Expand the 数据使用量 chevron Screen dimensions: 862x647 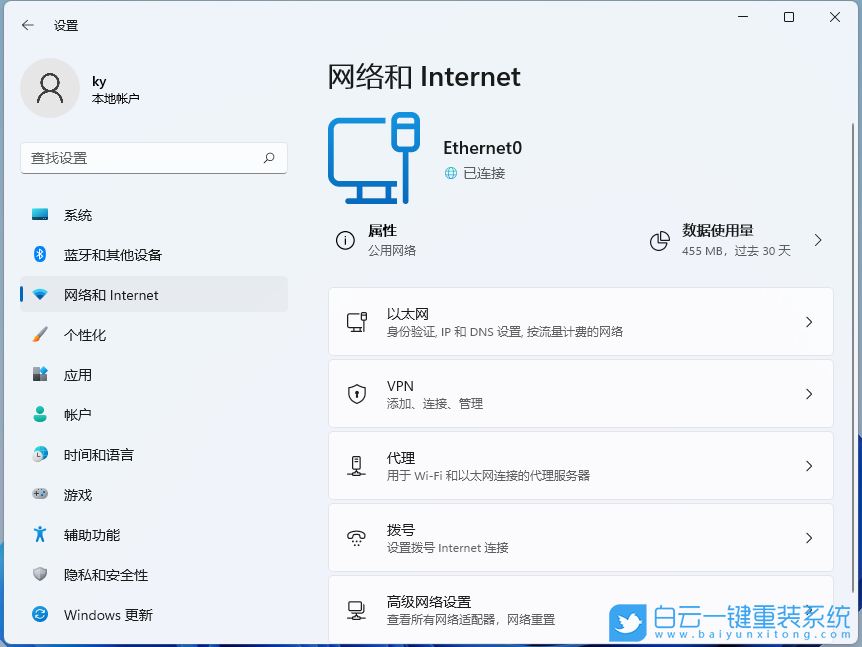coord(818,241)
